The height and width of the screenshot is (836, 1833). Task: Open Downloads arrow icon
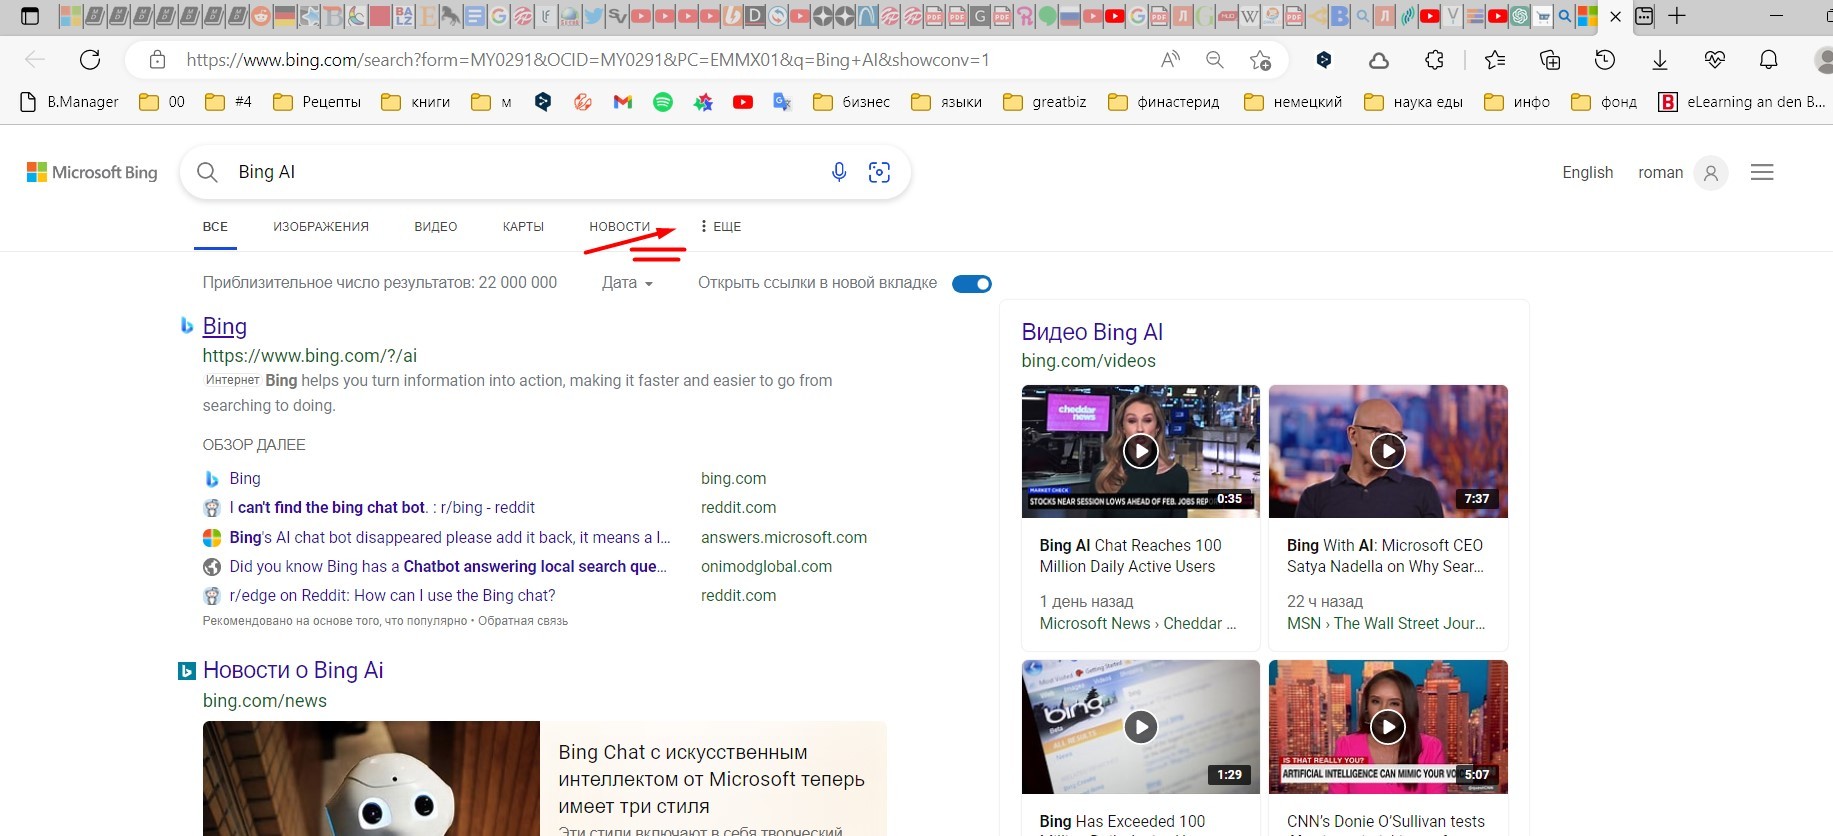point(1660,60)
